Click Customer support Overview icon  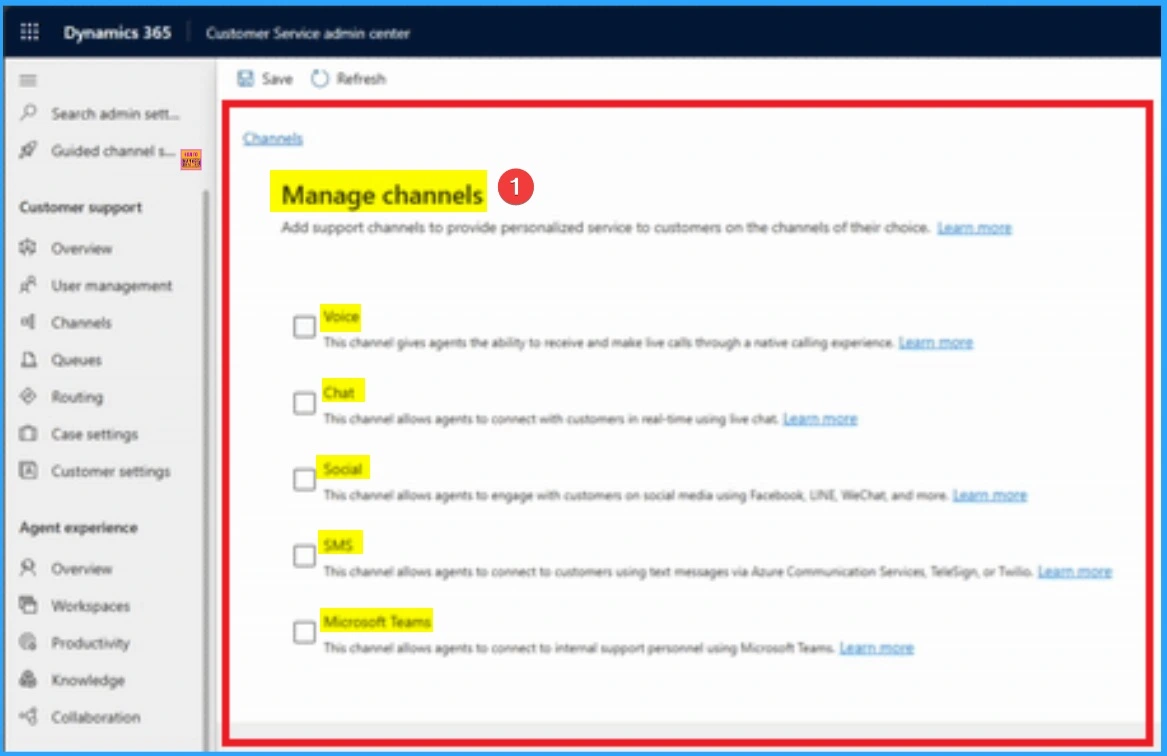pos(28,248)
